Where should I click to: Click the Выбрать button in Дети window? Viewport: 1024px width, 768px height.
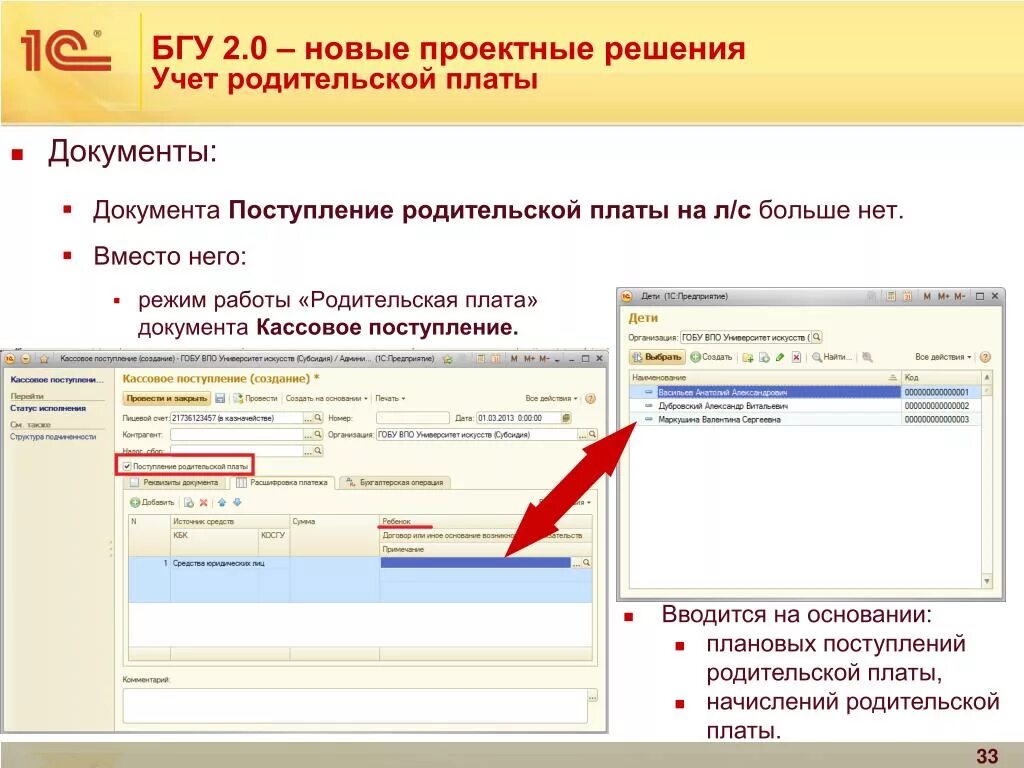coord(658,357)
